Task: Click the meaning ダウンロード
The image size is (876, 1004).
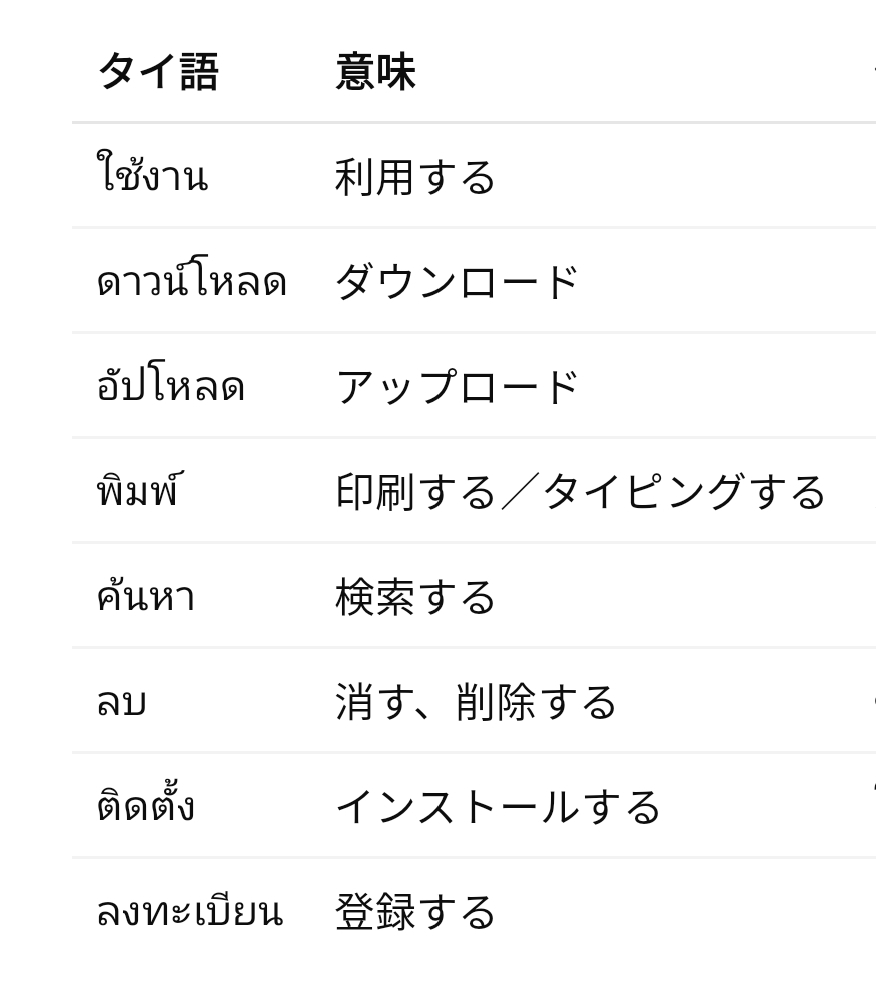Action: (x=457, y=282)
